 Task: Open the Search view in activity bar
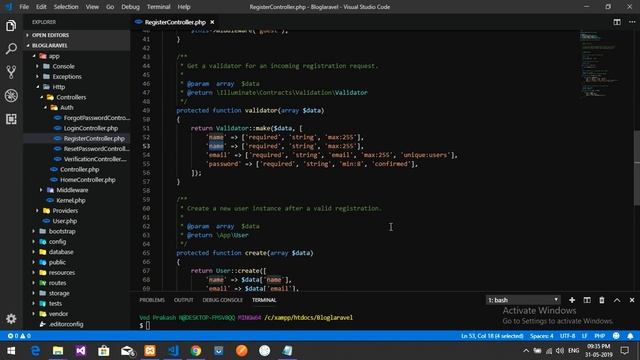click(x=11, y=49)
